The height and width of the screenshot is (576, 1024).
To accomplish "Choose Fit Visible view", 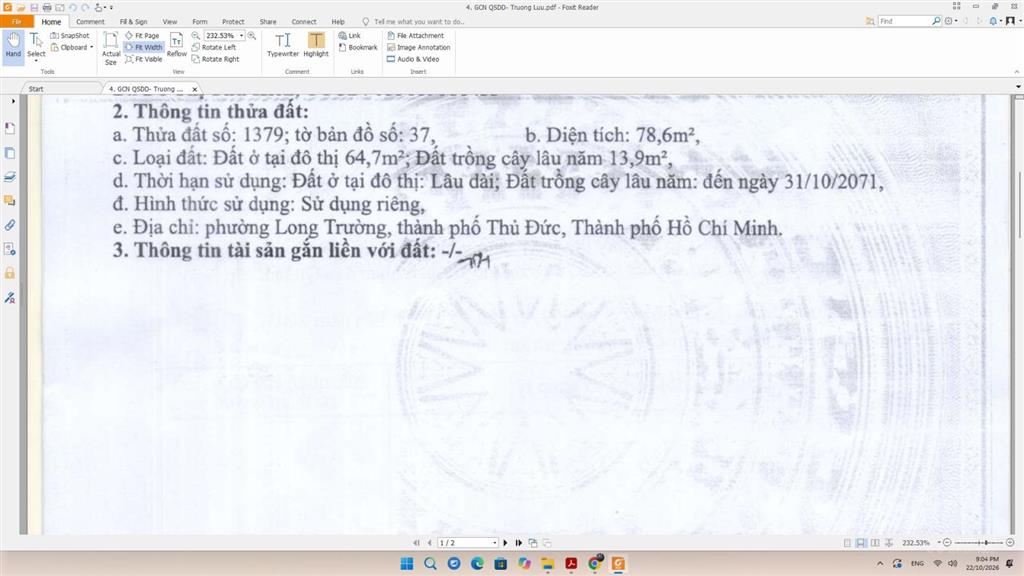I will 144,59.
